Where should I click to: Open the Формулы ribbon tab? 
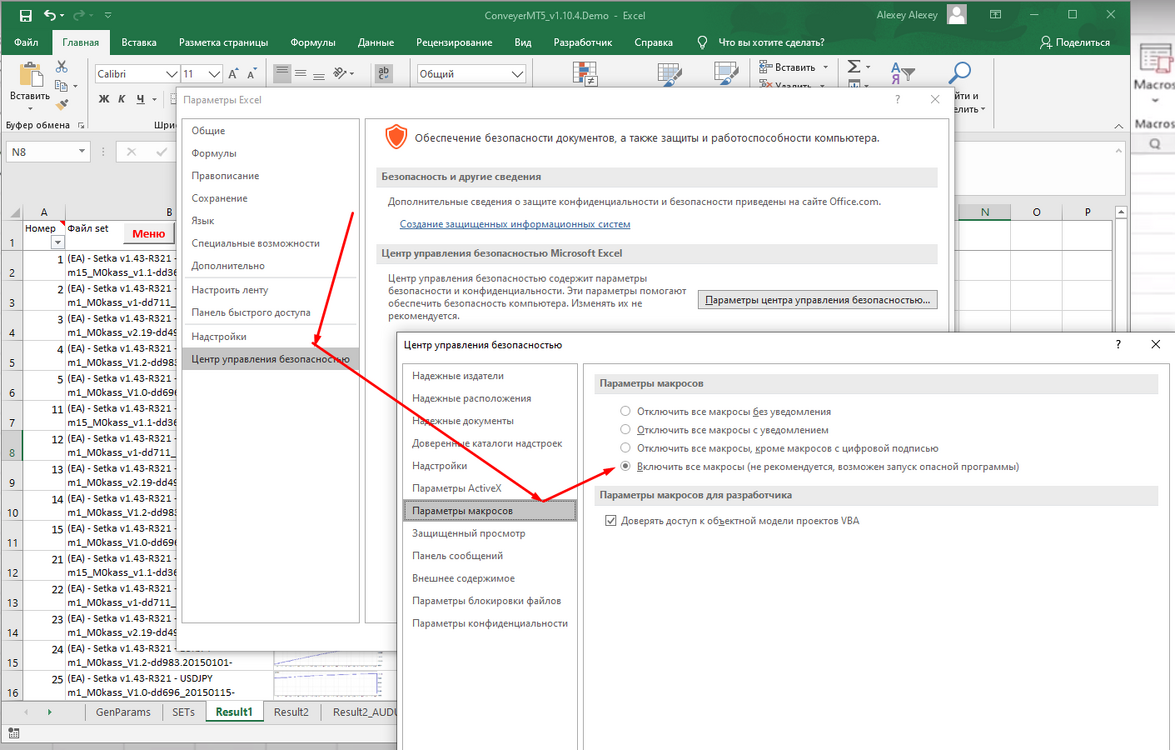(312, 43)
